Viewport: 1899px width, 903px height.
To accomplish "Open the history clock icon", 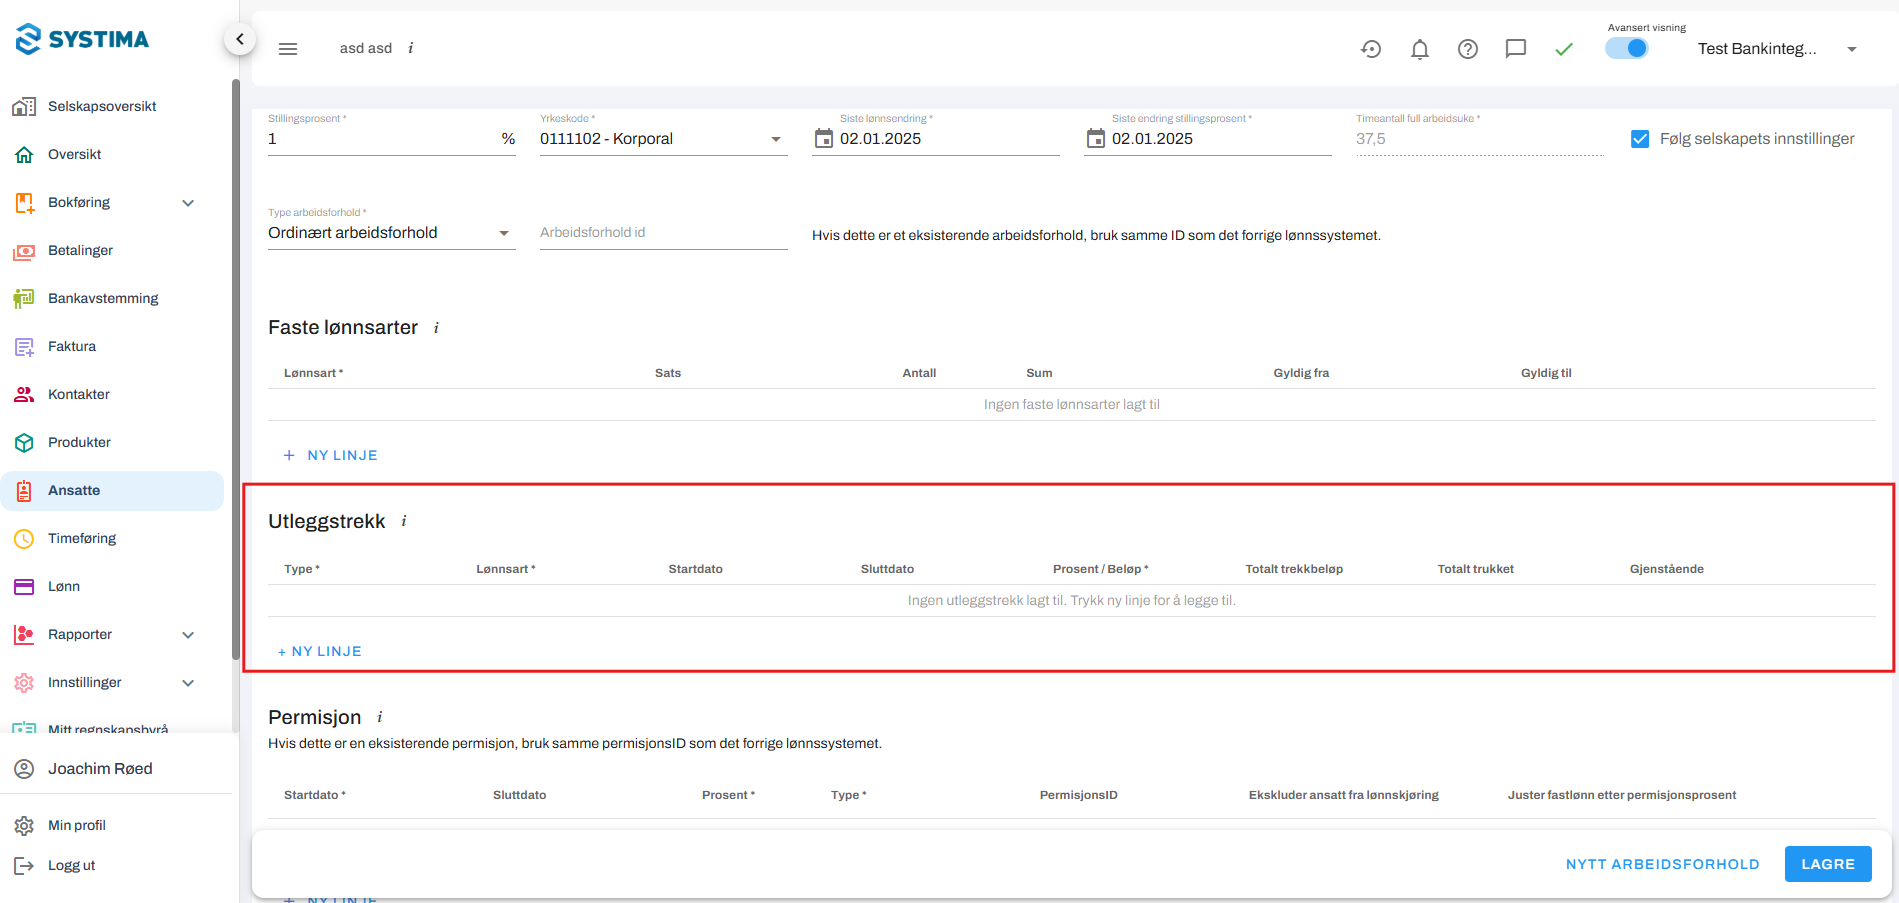I will pos(1371,49).
